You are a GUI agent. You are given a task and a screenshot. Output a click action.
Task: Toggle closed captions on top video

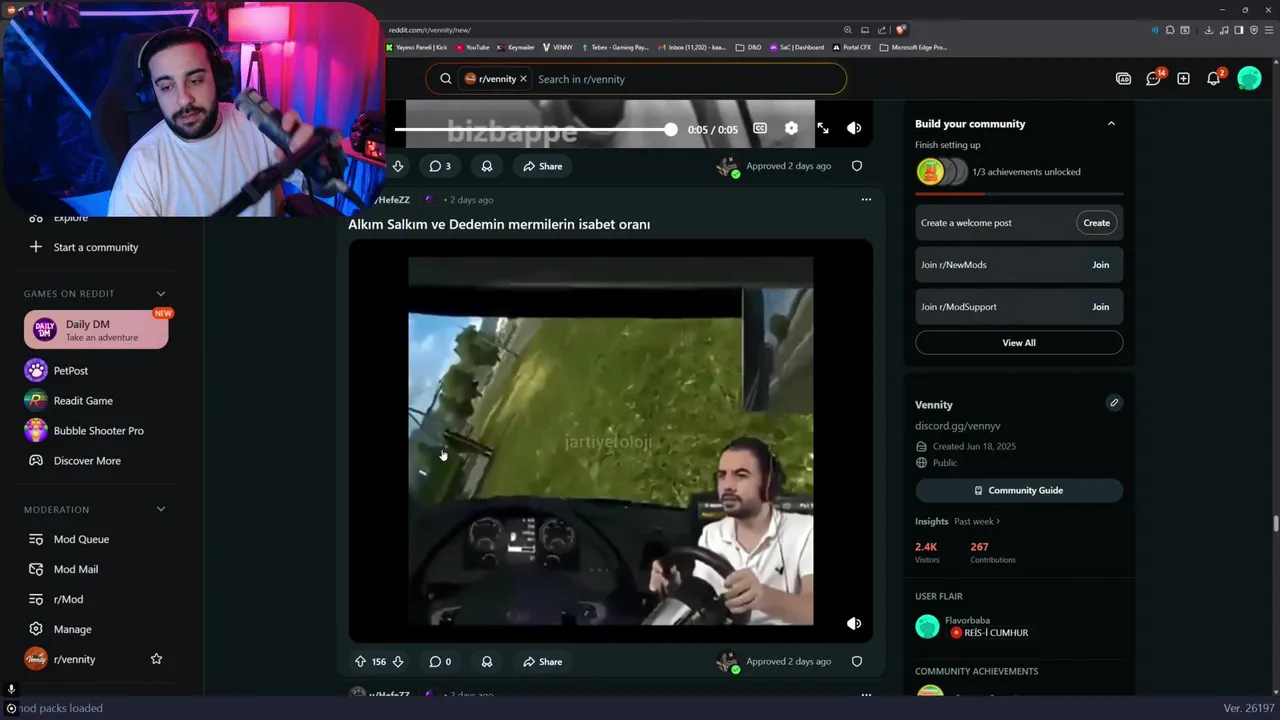click(760, 128)
